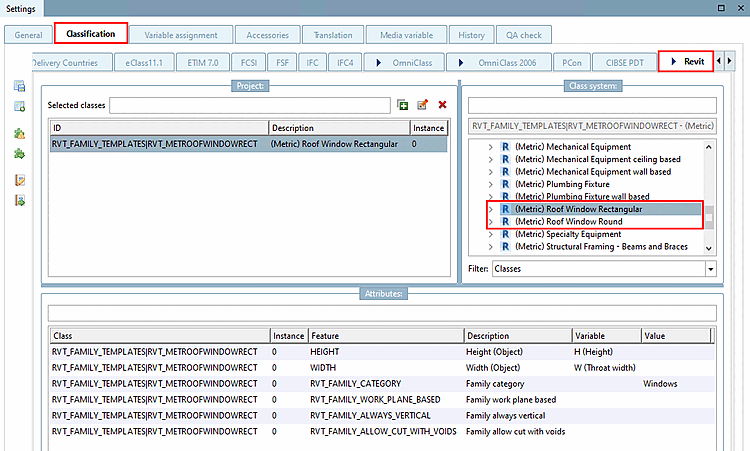This screenshot has height=451, width=750.
Task: Expand (Metric) Mechanical Equipment tree node
Action: (x=491, y=147)
